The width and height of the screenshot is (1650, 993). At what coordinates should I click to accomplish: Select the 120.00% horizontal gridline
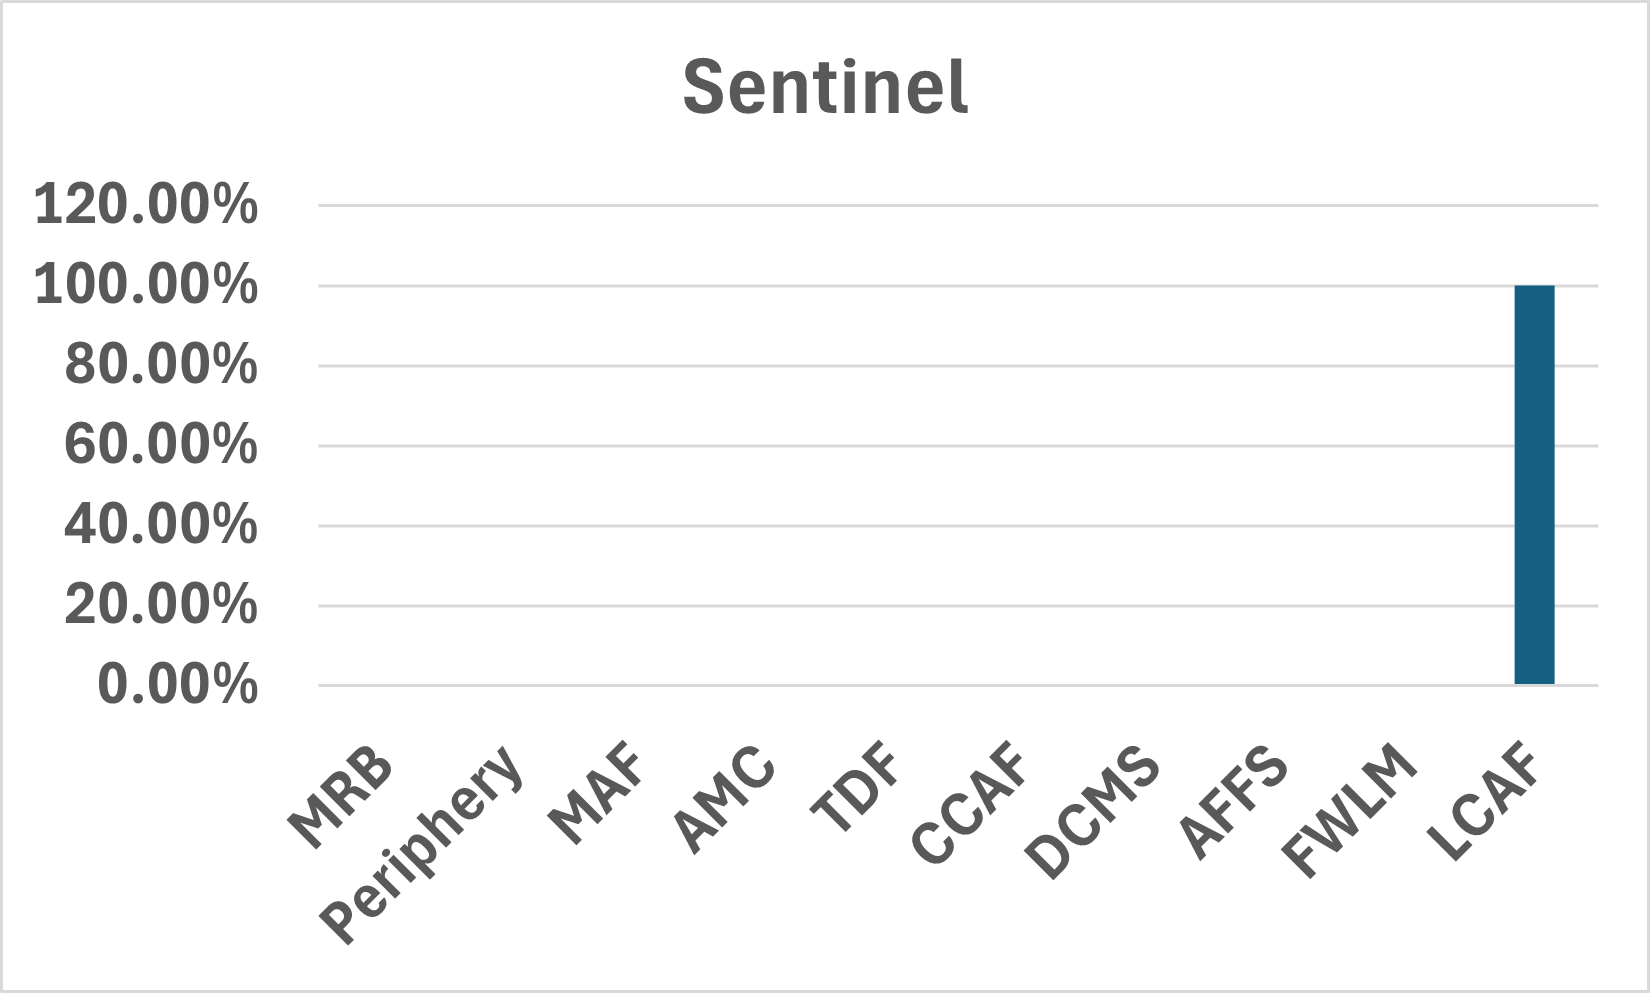958,206
